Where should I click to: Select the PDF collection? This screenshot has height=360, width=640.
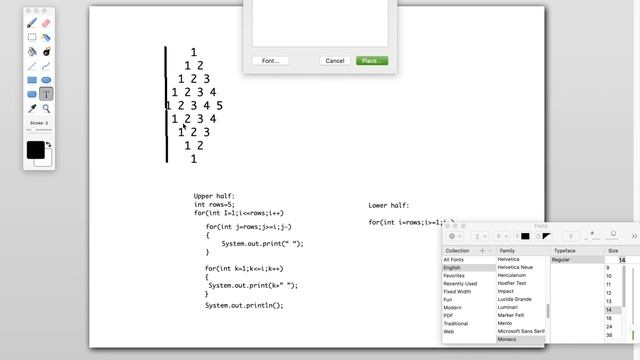click(x=469, y=316)
